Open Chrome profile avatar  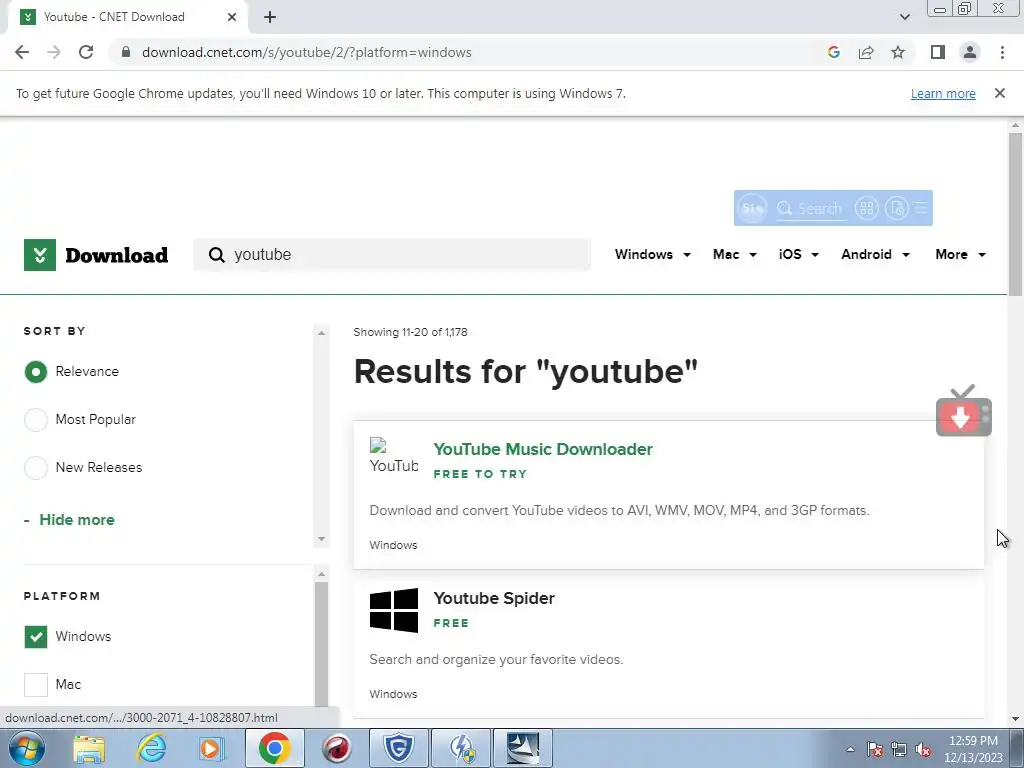pyautogui.click(x=970, y=52)
